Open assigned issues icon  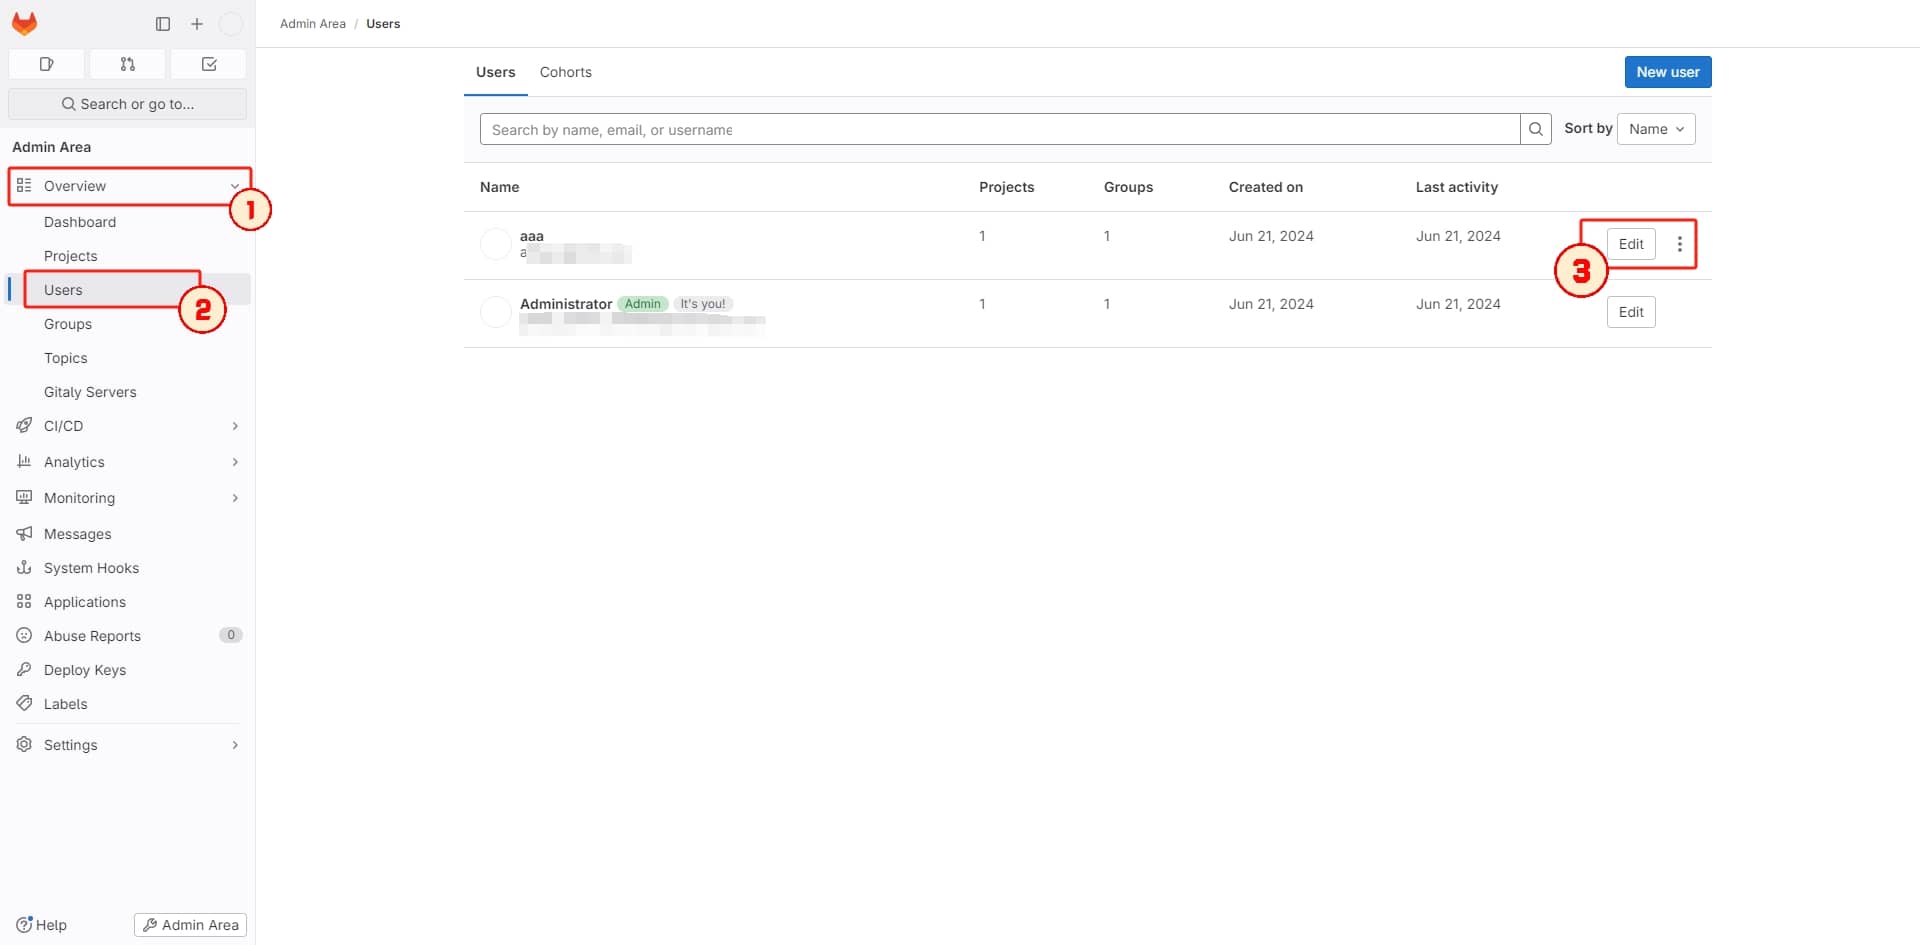(x=46, y=63)
